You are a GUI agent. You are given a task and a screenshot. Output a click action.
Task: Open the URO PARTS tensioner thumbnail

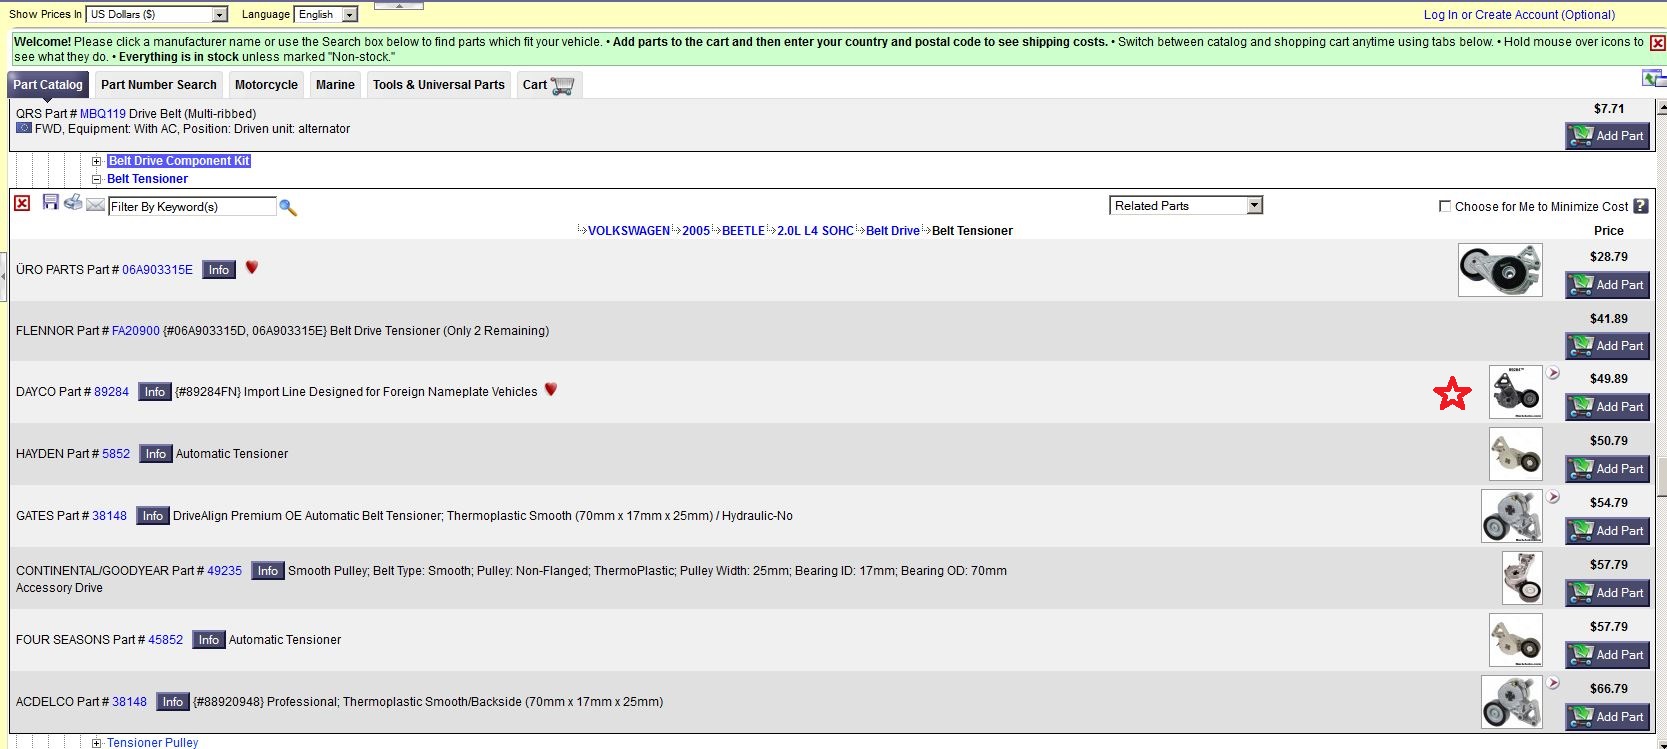1500,270
